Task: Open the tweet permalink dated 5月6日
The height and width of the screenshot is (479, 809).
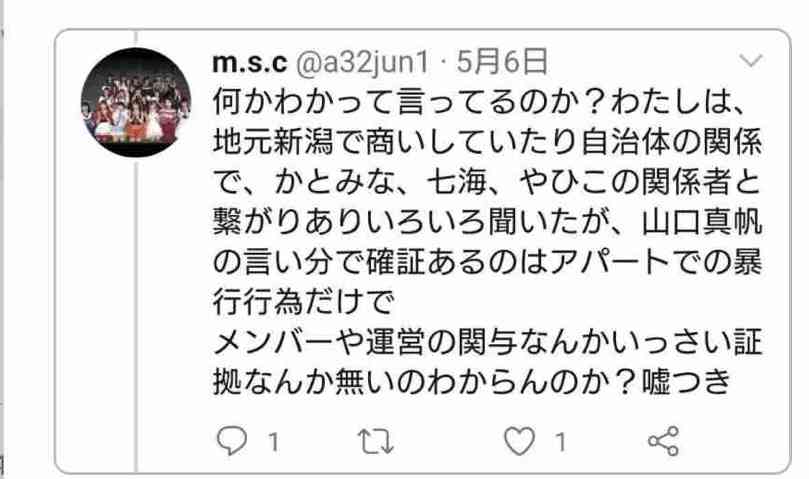Action: [x=502, y=62]
